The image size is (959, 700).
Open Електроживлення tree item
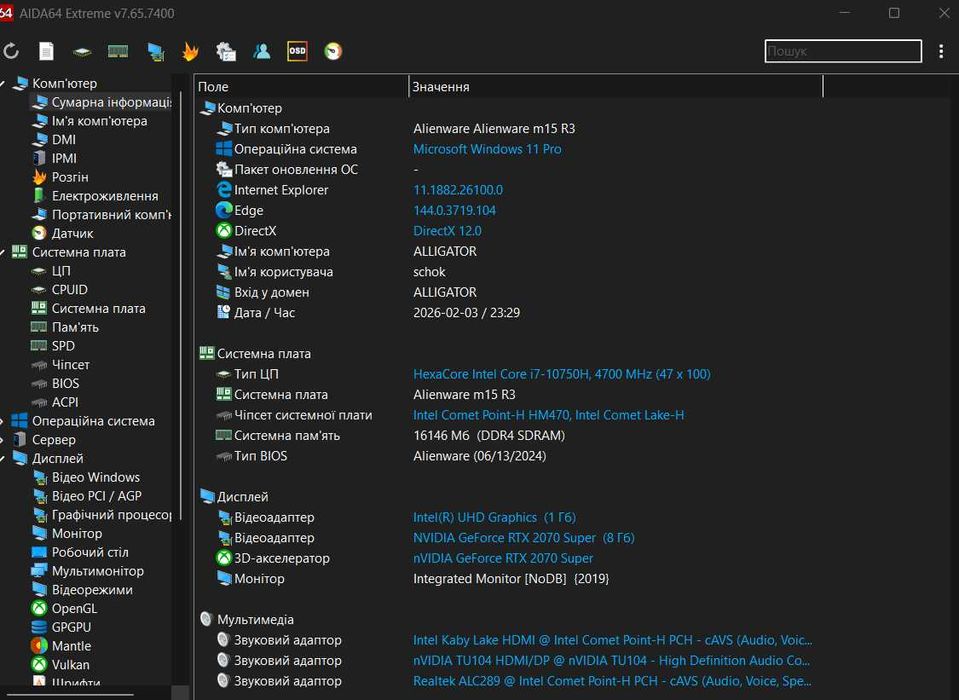(95, 196)
